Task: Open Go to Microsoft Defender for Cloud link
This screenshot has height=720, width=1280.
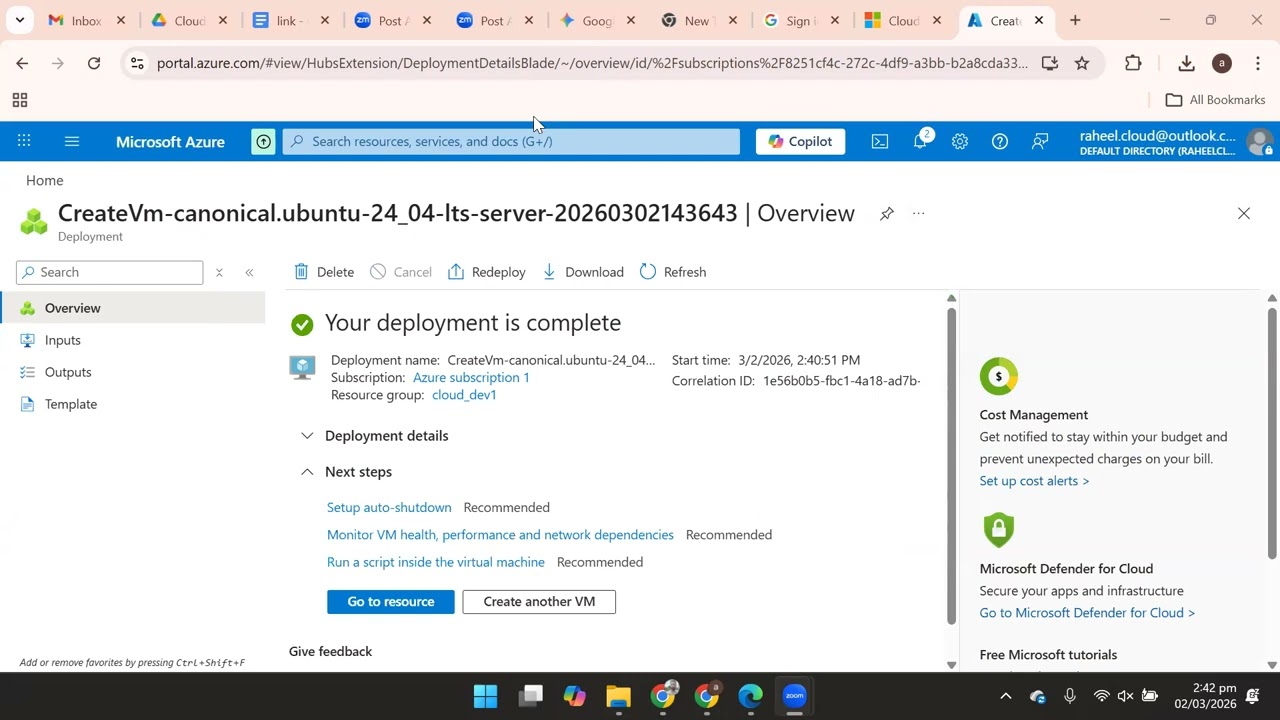Action: [1087, 613]
